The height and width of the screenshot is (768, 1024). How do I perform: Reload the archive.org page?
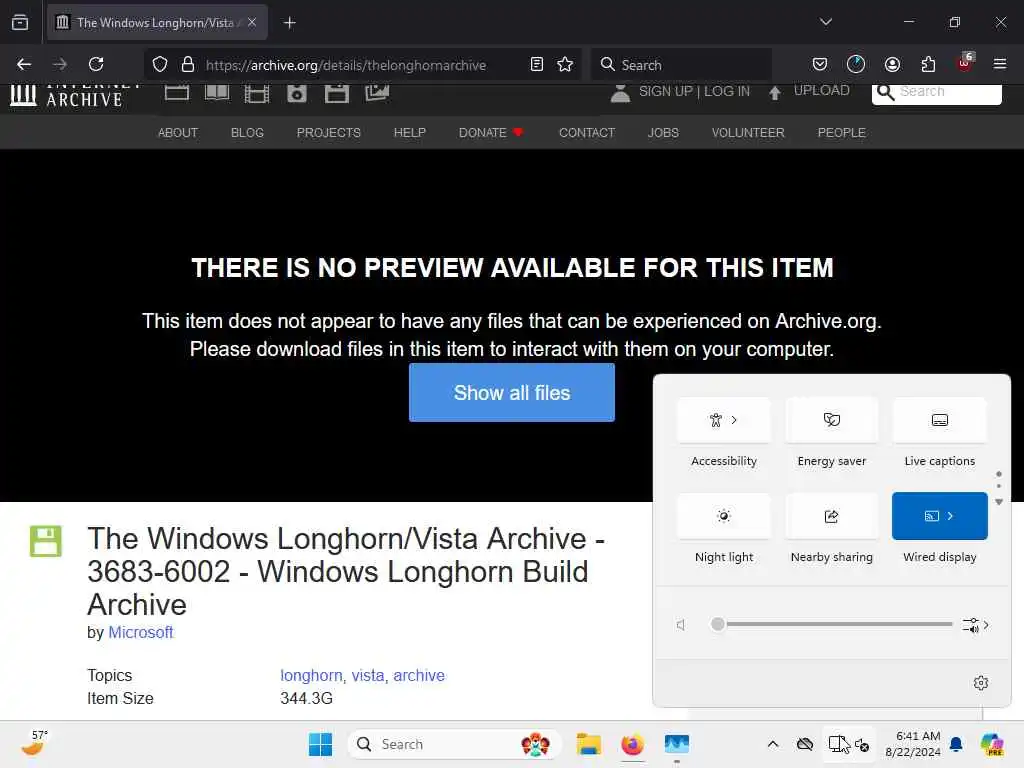[96, 64]
